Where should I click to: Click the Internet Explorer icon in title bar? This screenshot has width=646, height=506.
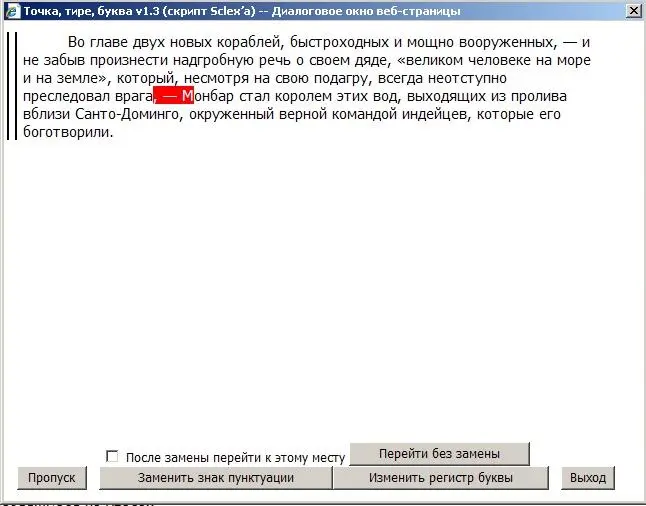13,11
